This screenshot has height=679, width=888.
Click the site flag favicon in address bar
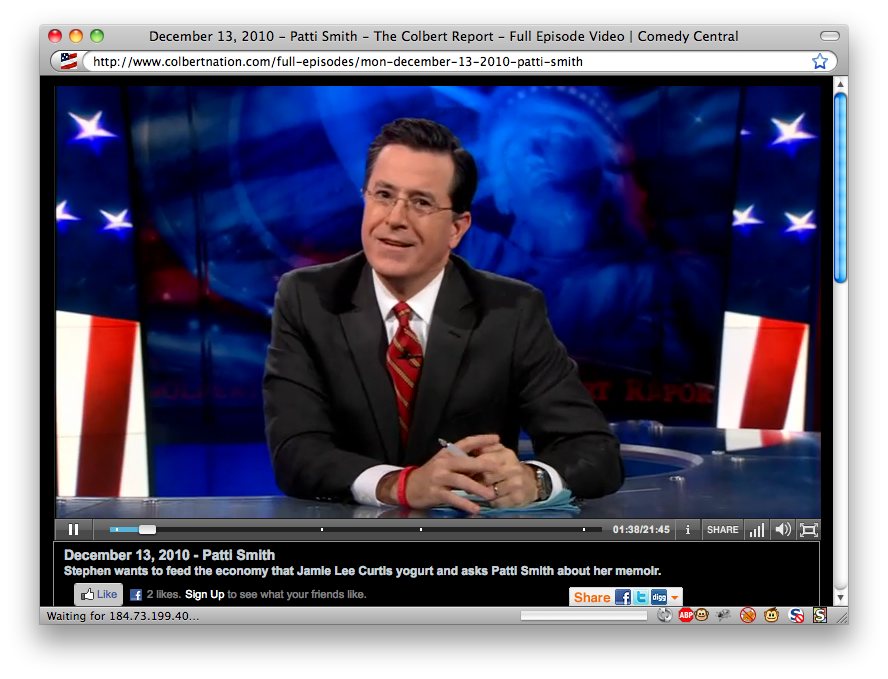coord(69,61)
